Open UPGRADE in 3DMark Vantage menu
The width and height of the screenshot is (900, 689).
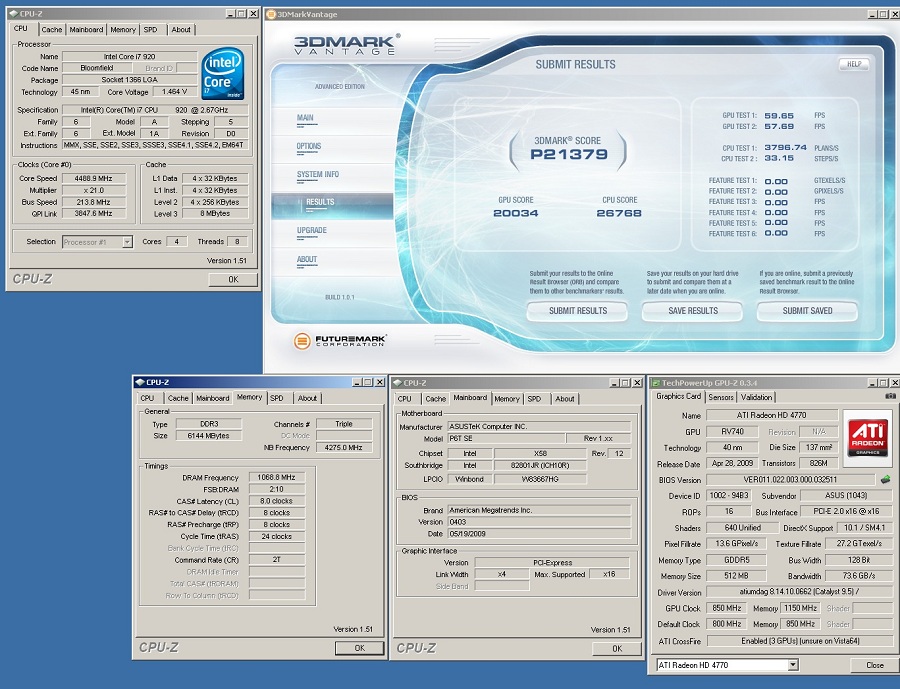tap(312, 230)
